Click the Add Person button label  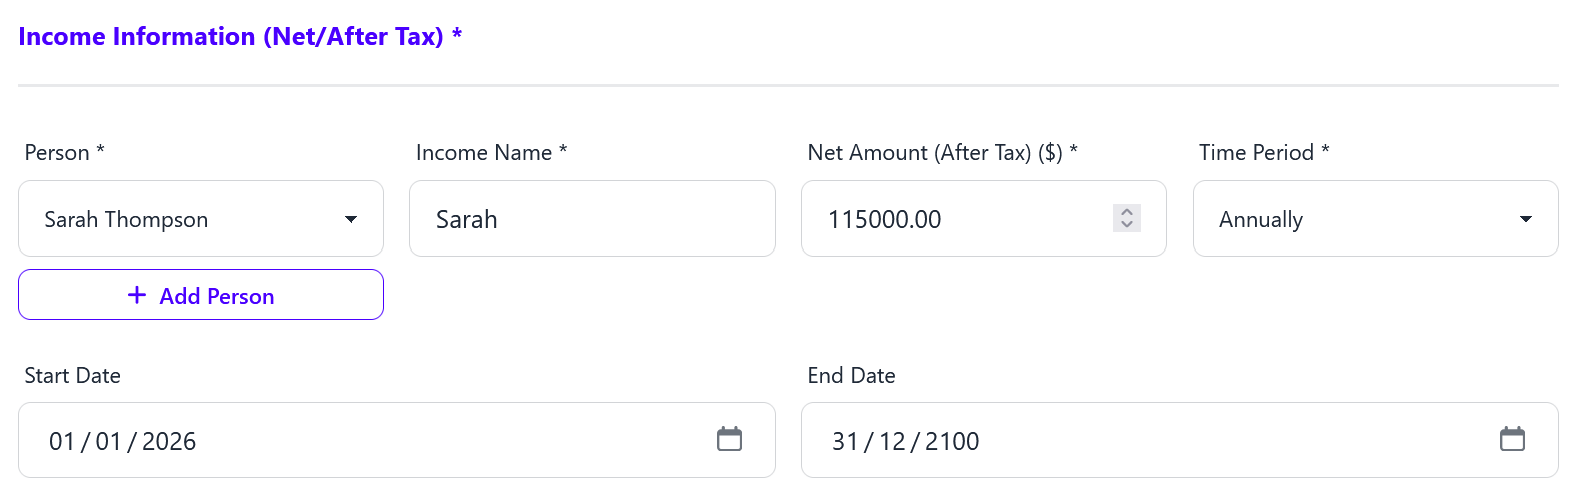[x=216, y=296]
